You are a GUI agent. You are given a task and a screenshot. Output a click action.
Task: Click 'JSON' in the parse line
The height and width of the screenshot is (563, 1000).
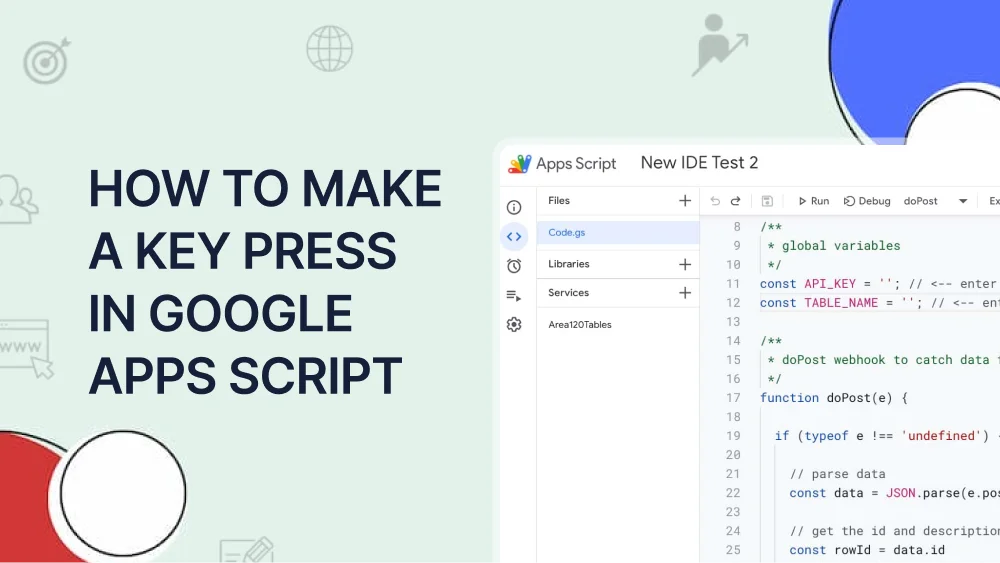coord(901,493)
